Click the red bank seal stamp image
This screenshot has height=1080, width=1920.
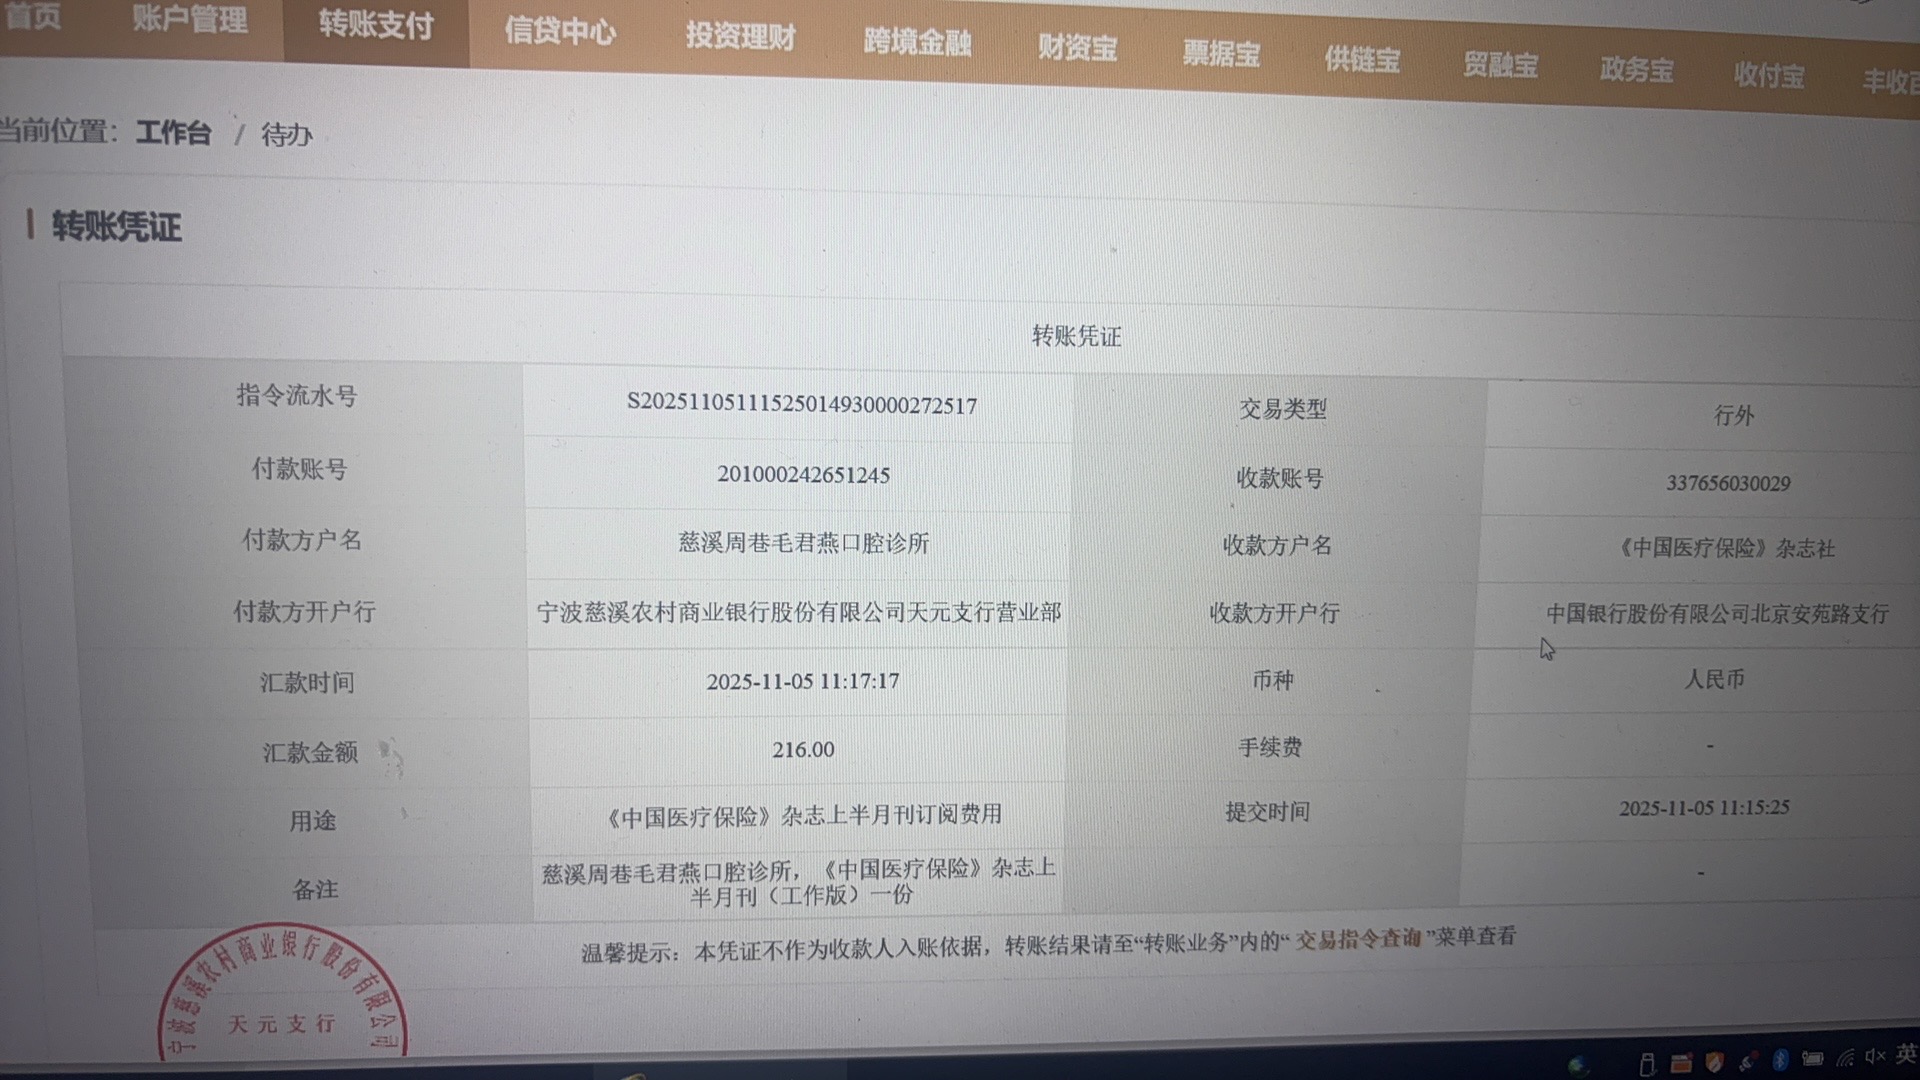click(282, 995)
